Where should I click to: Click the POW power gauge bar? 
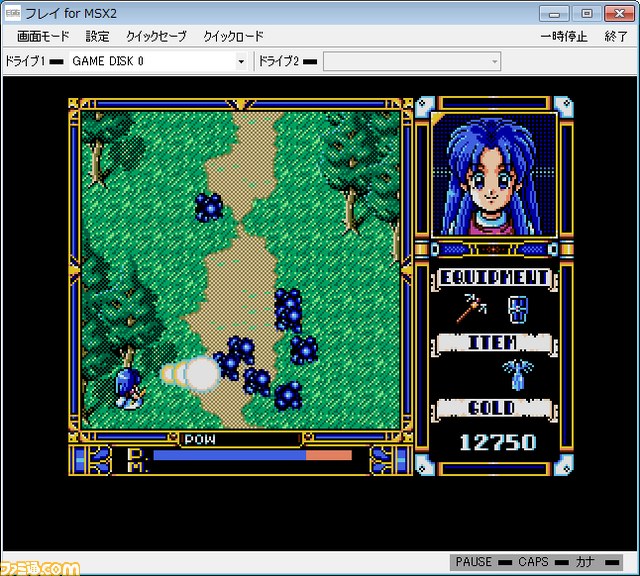(x=252, y=455)
